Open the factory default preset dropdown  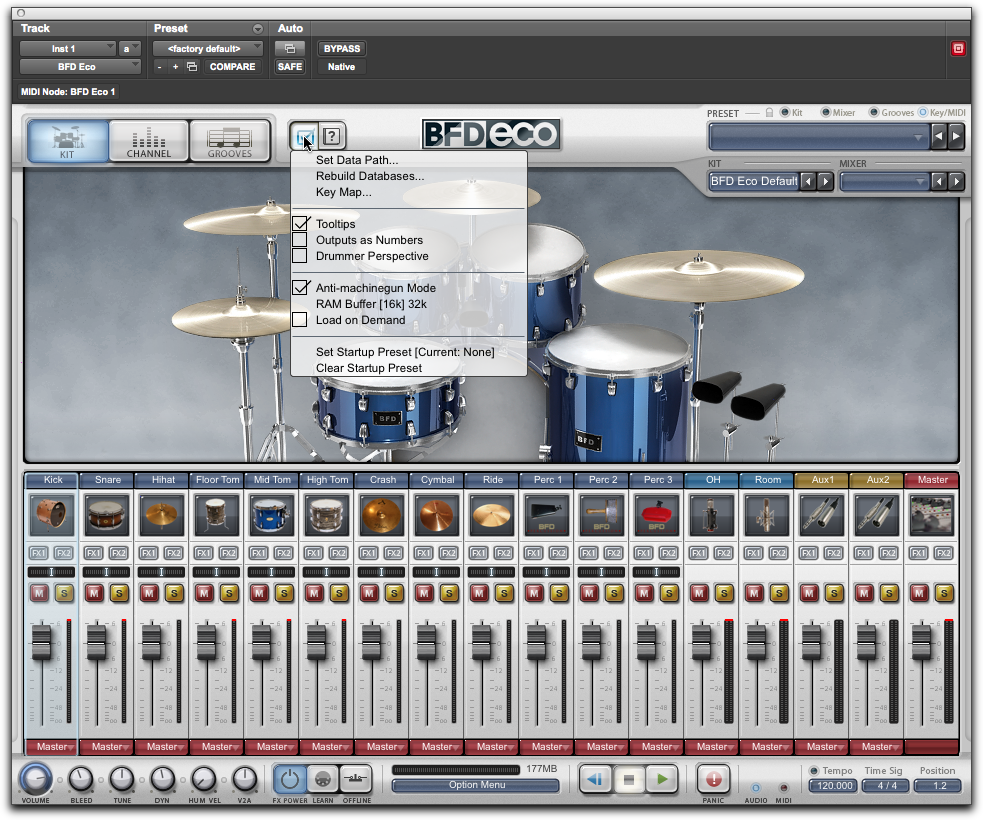(x=208, y=49)
